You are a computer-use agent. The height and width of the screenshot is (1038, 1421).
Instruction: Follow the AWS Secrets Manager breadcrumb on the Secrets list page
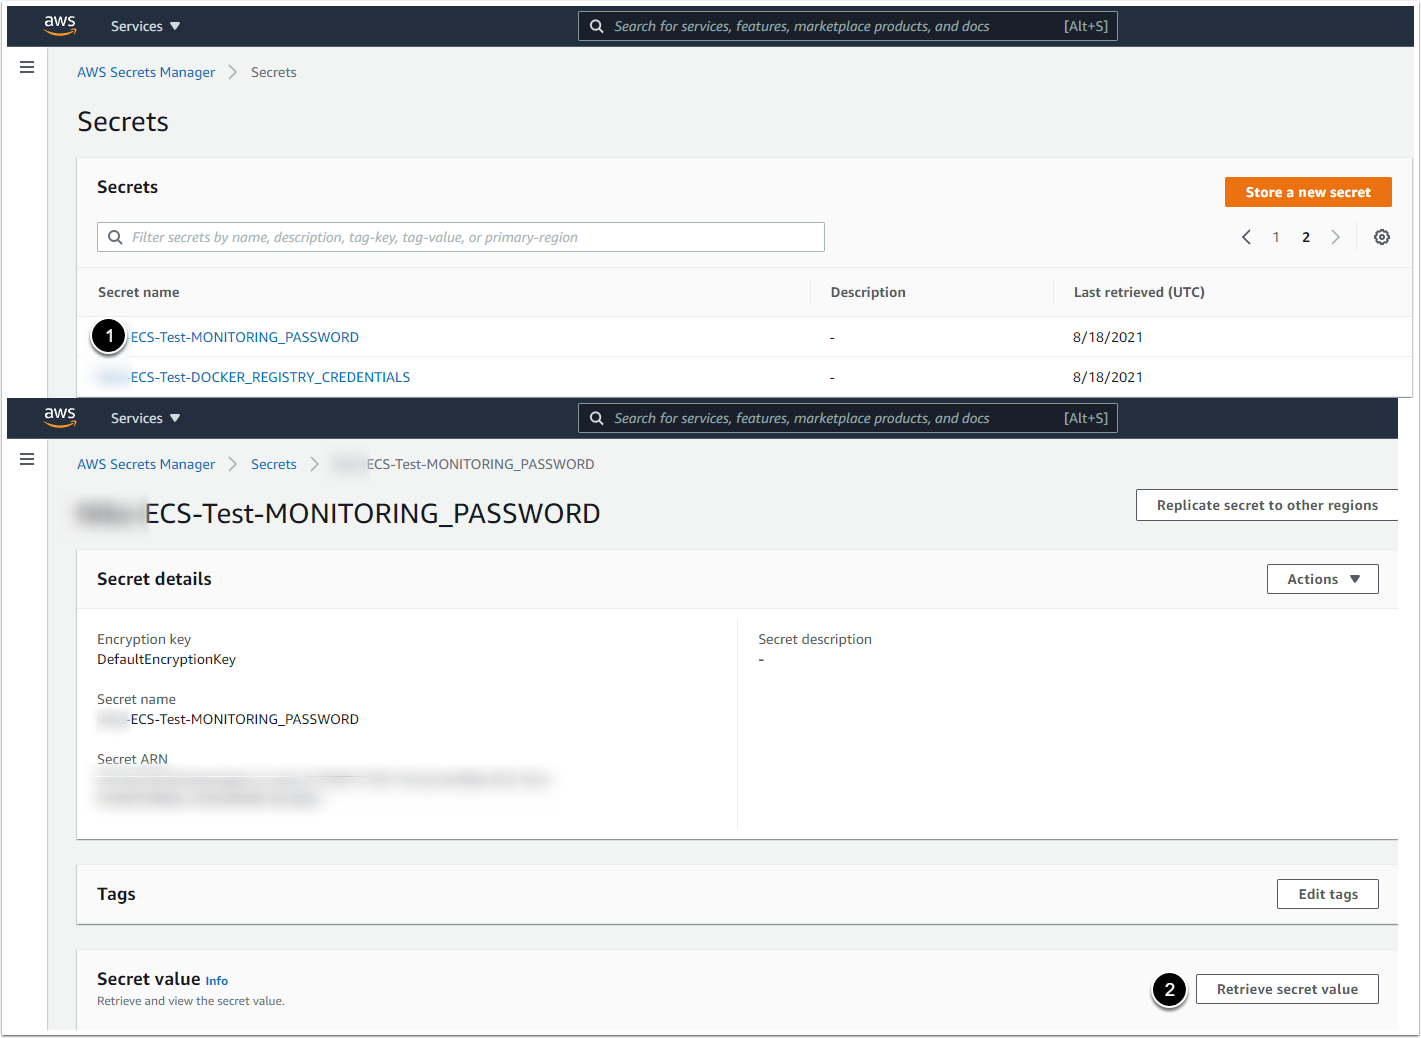[146, 72]
